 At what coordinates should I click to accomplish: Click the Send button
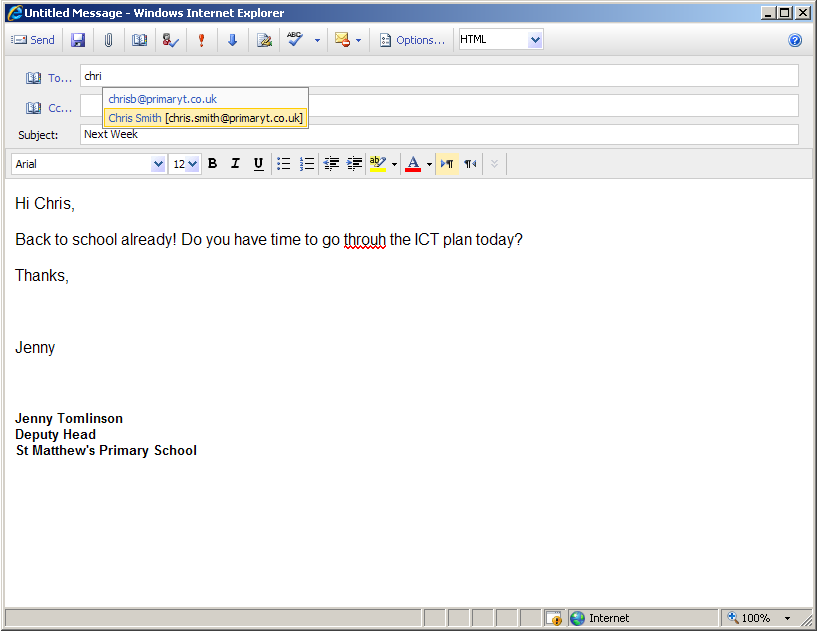33,40
